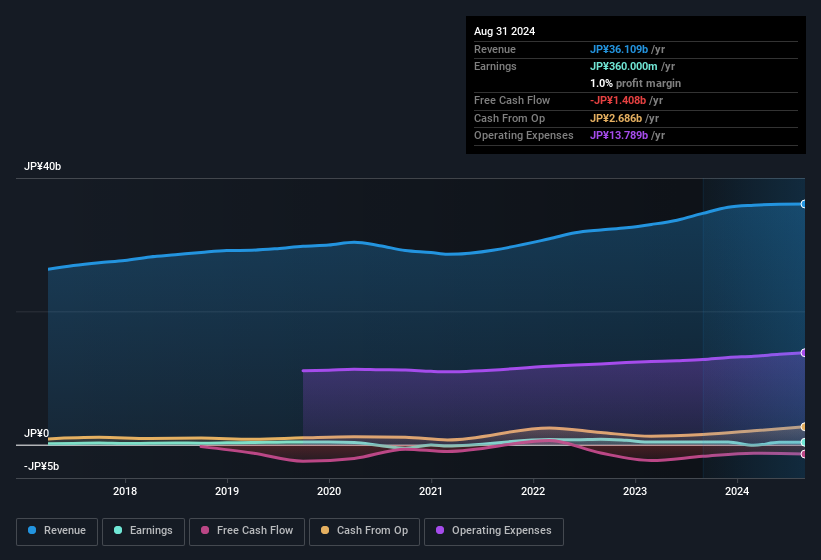Screen dimensions: 821x560
Task: Click the 2018 x-axis label
Action: point(125,491)
